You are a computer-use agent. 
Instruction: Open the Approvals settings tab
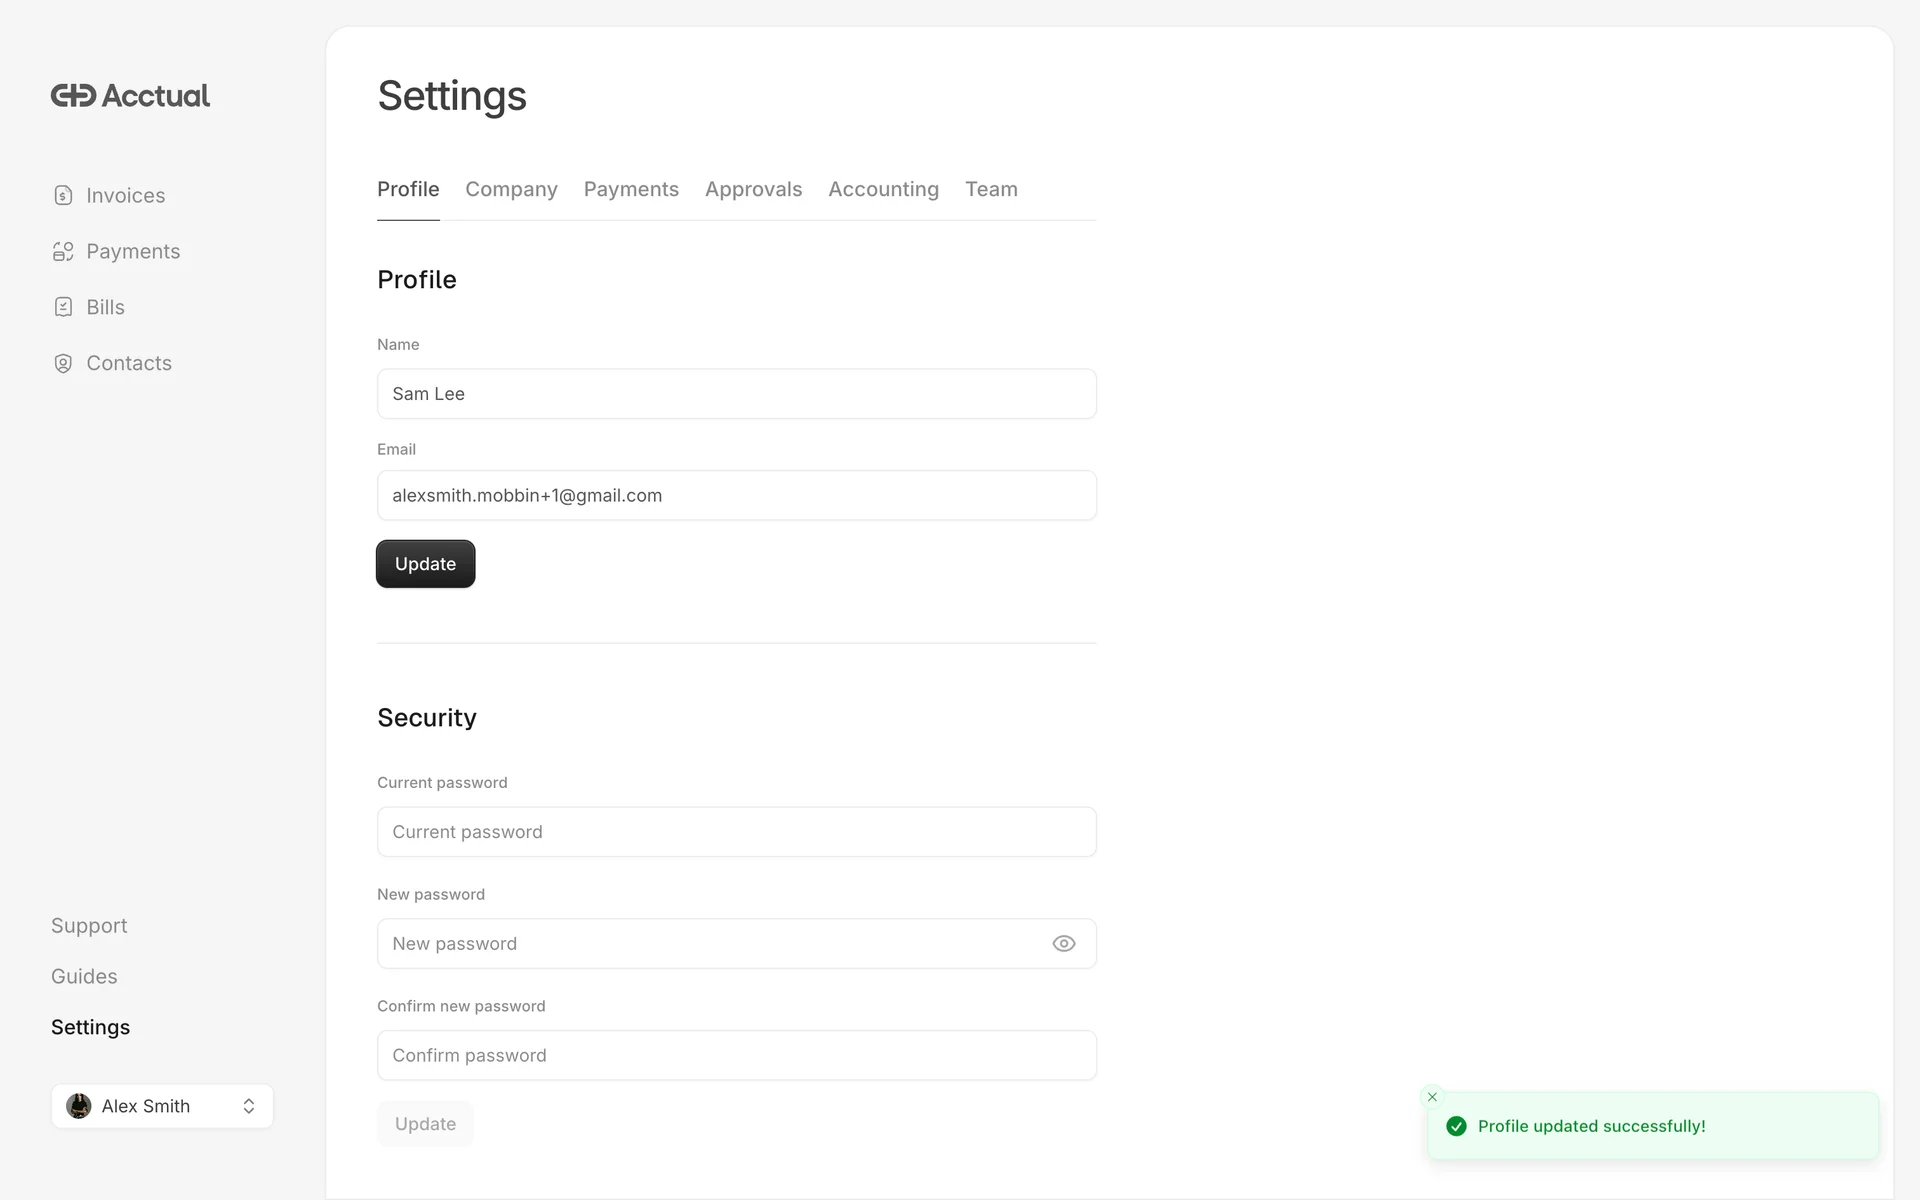pyautogui.click(x=753, y=190)
